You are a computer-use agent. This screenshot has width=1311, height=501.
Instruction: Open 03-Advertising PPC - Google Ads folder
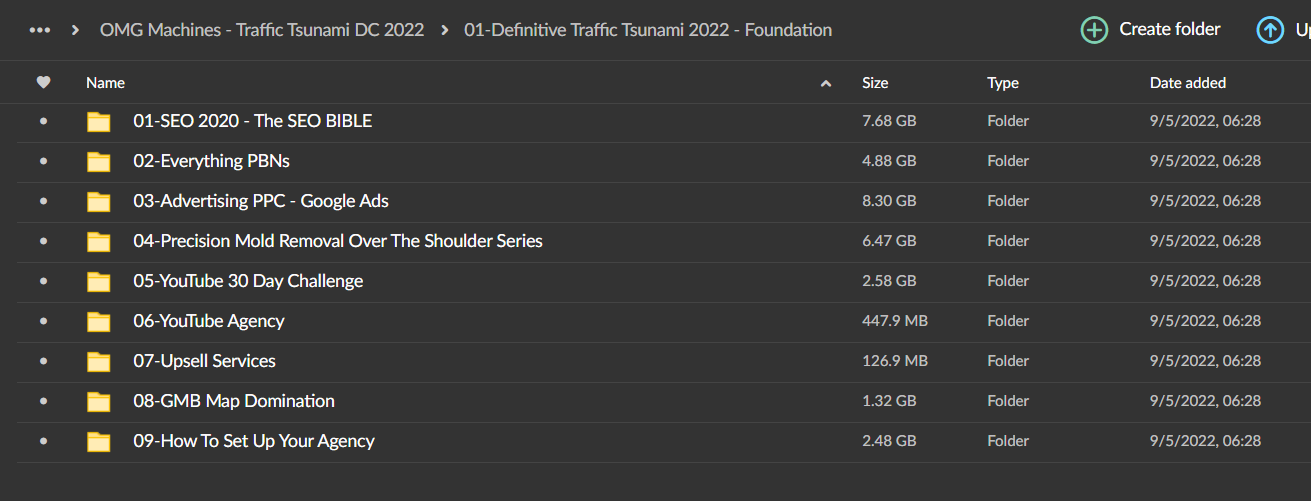coord(261,201)
